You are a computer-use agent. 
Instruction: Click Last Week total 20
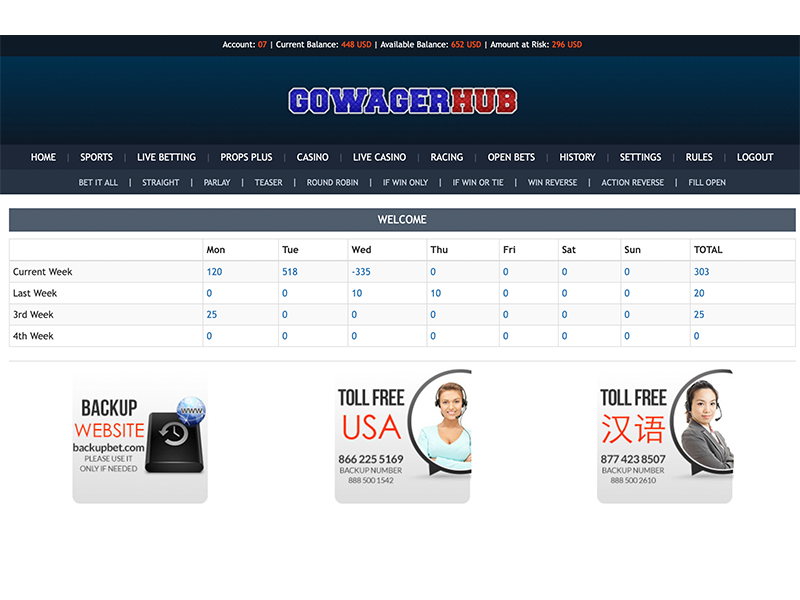[x=699, y=293]
